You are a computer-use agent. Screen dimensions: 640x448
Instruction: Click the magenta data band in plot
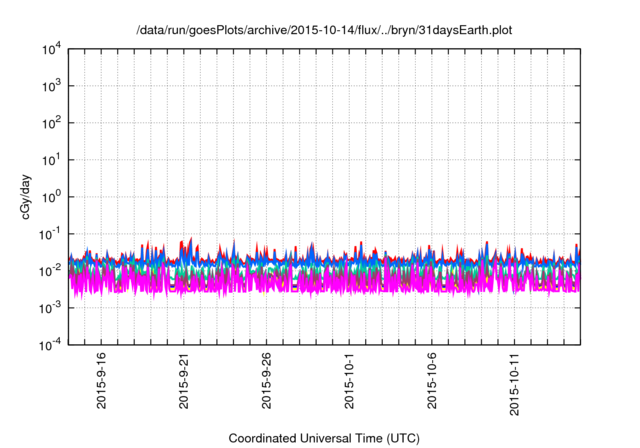coord(300,283)
